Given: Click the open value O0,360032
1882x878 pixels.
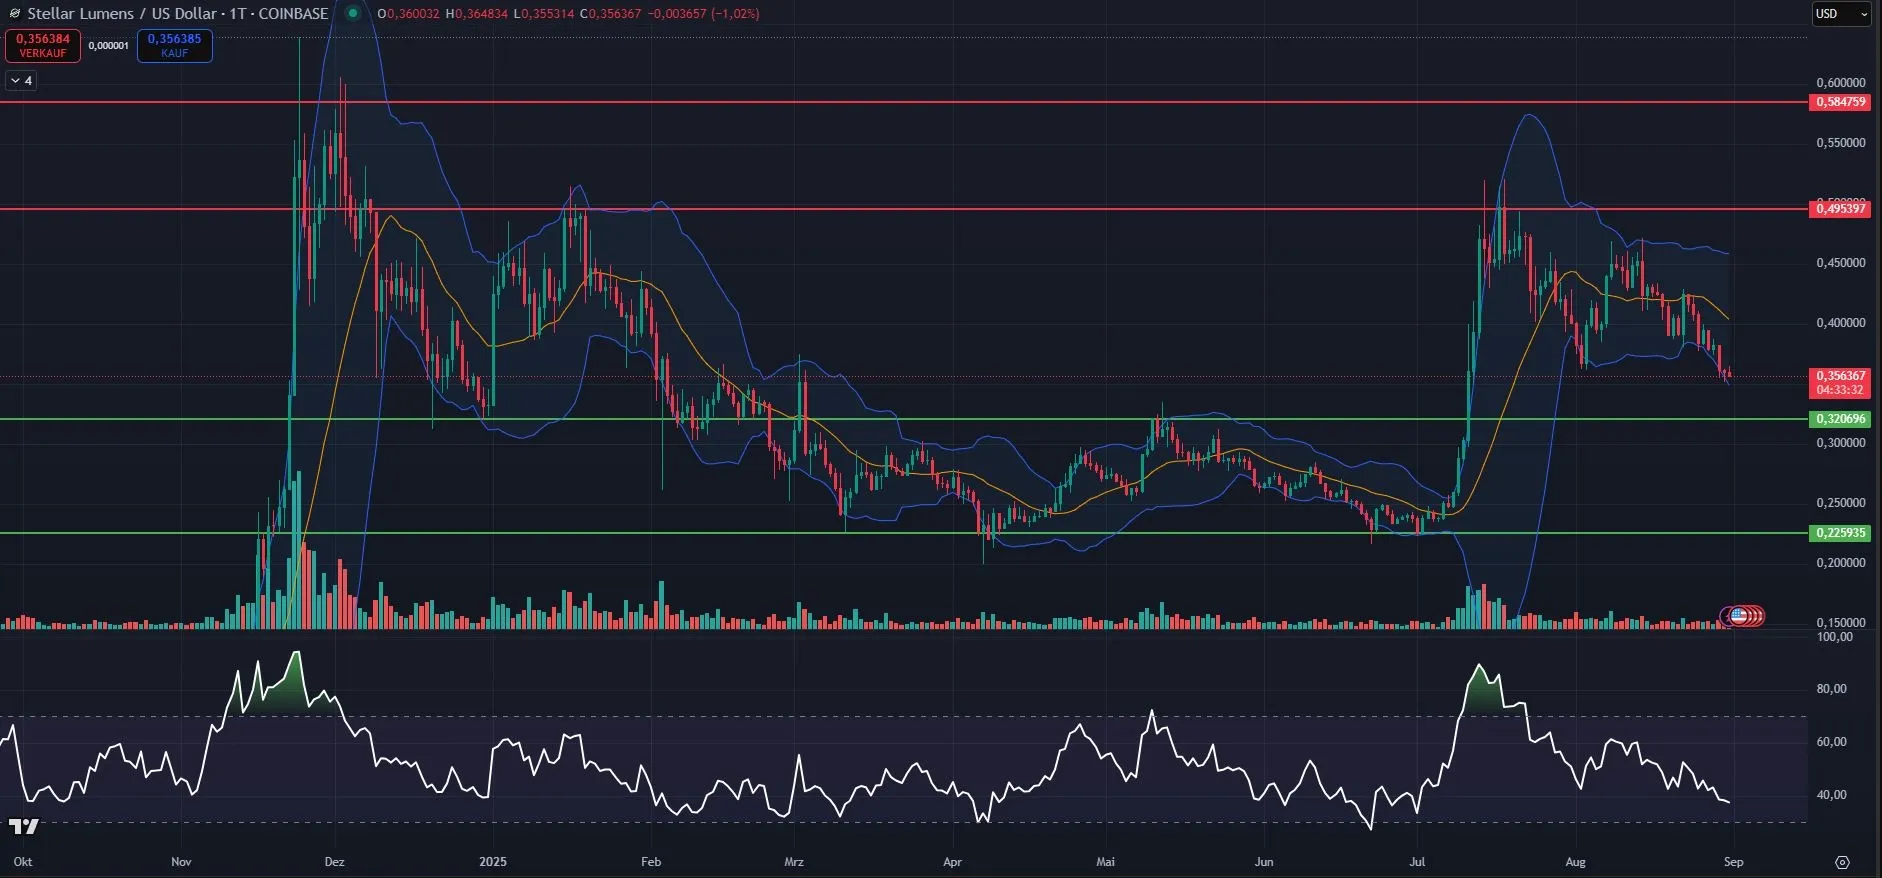Looking at the screenshot, I should 409,14.
